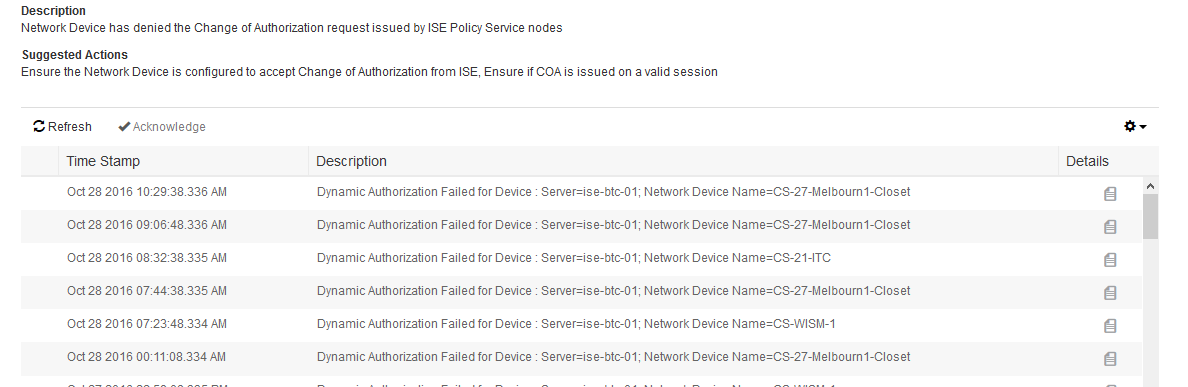Click the scrollbar up arrow
The image size is (1188, 387).
tap(1150, 186)
